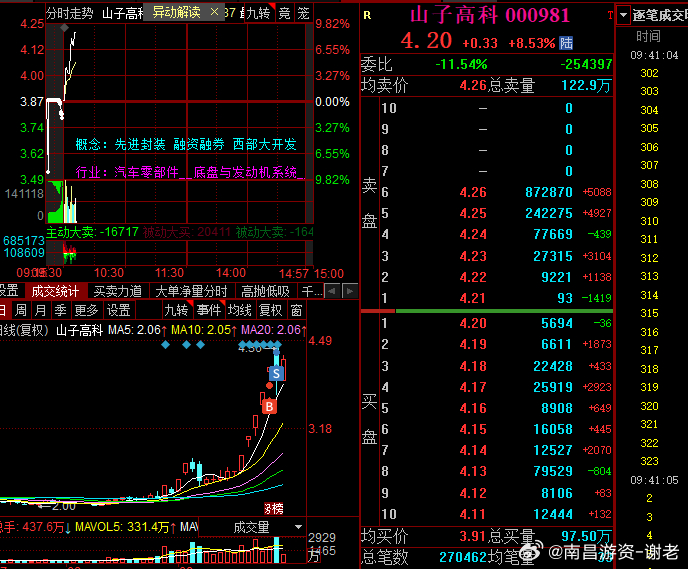Open the 更多 period options
Screen dimensions: 688x569
86,310
